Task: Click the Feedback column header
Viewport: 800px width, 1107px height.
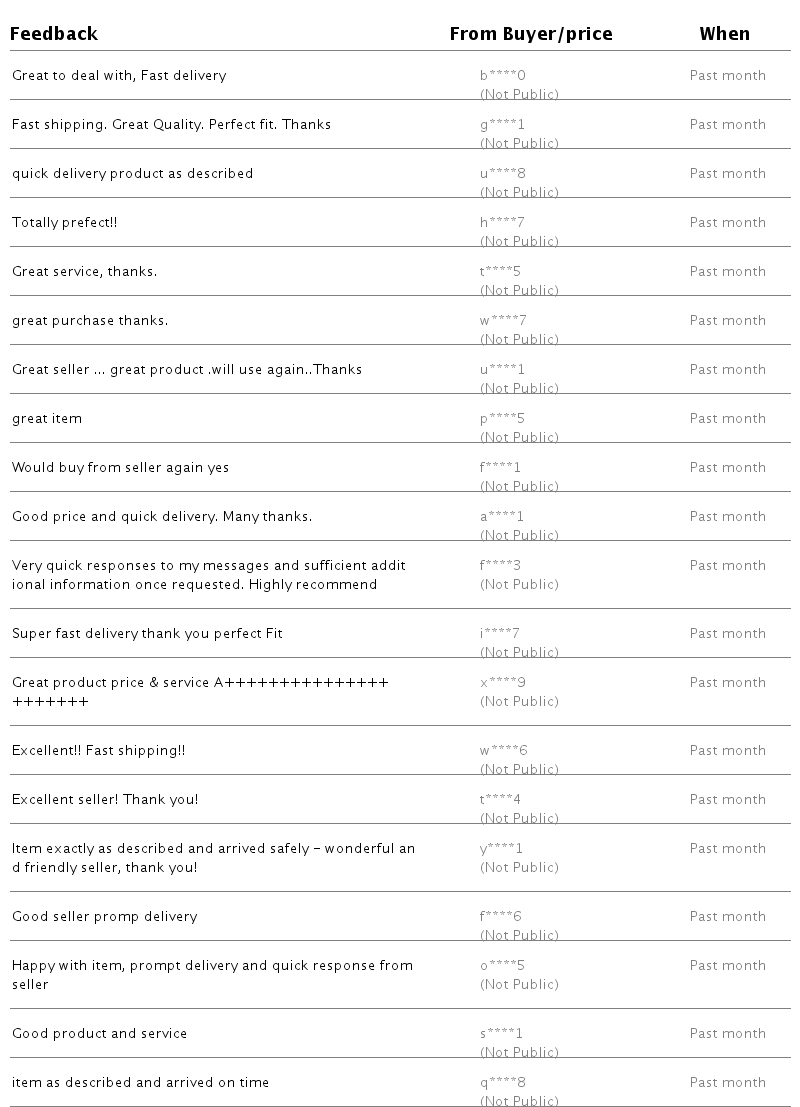Action: (x=54, y=34)
